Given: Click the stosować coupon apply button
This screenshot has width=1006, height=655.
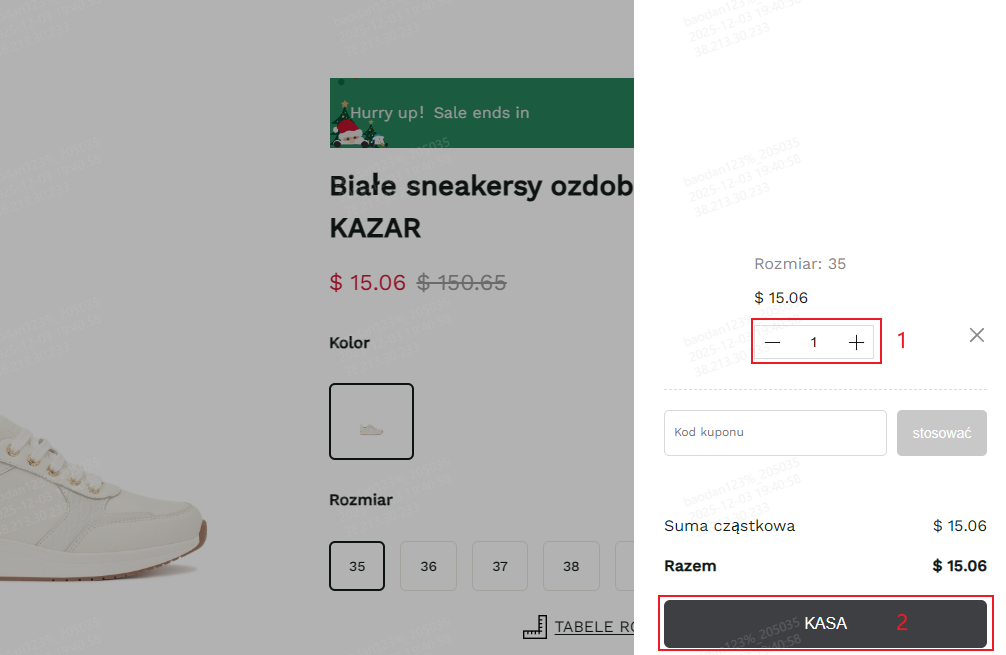Looking at the screenshot, I should pos(941,432).
